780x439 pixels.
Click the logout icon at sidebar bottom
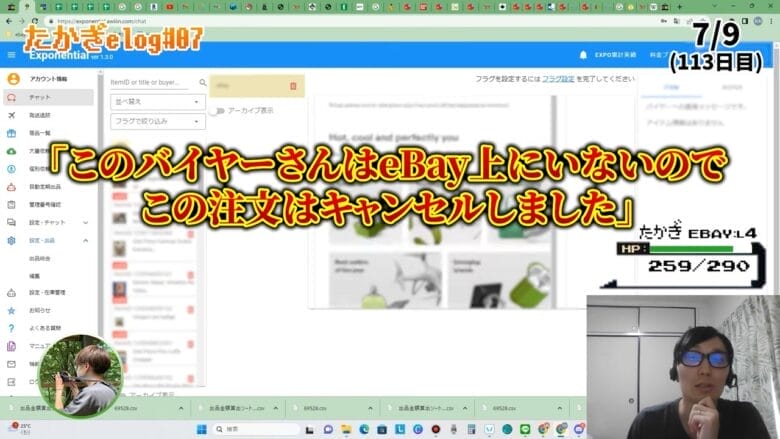point(11,382)
